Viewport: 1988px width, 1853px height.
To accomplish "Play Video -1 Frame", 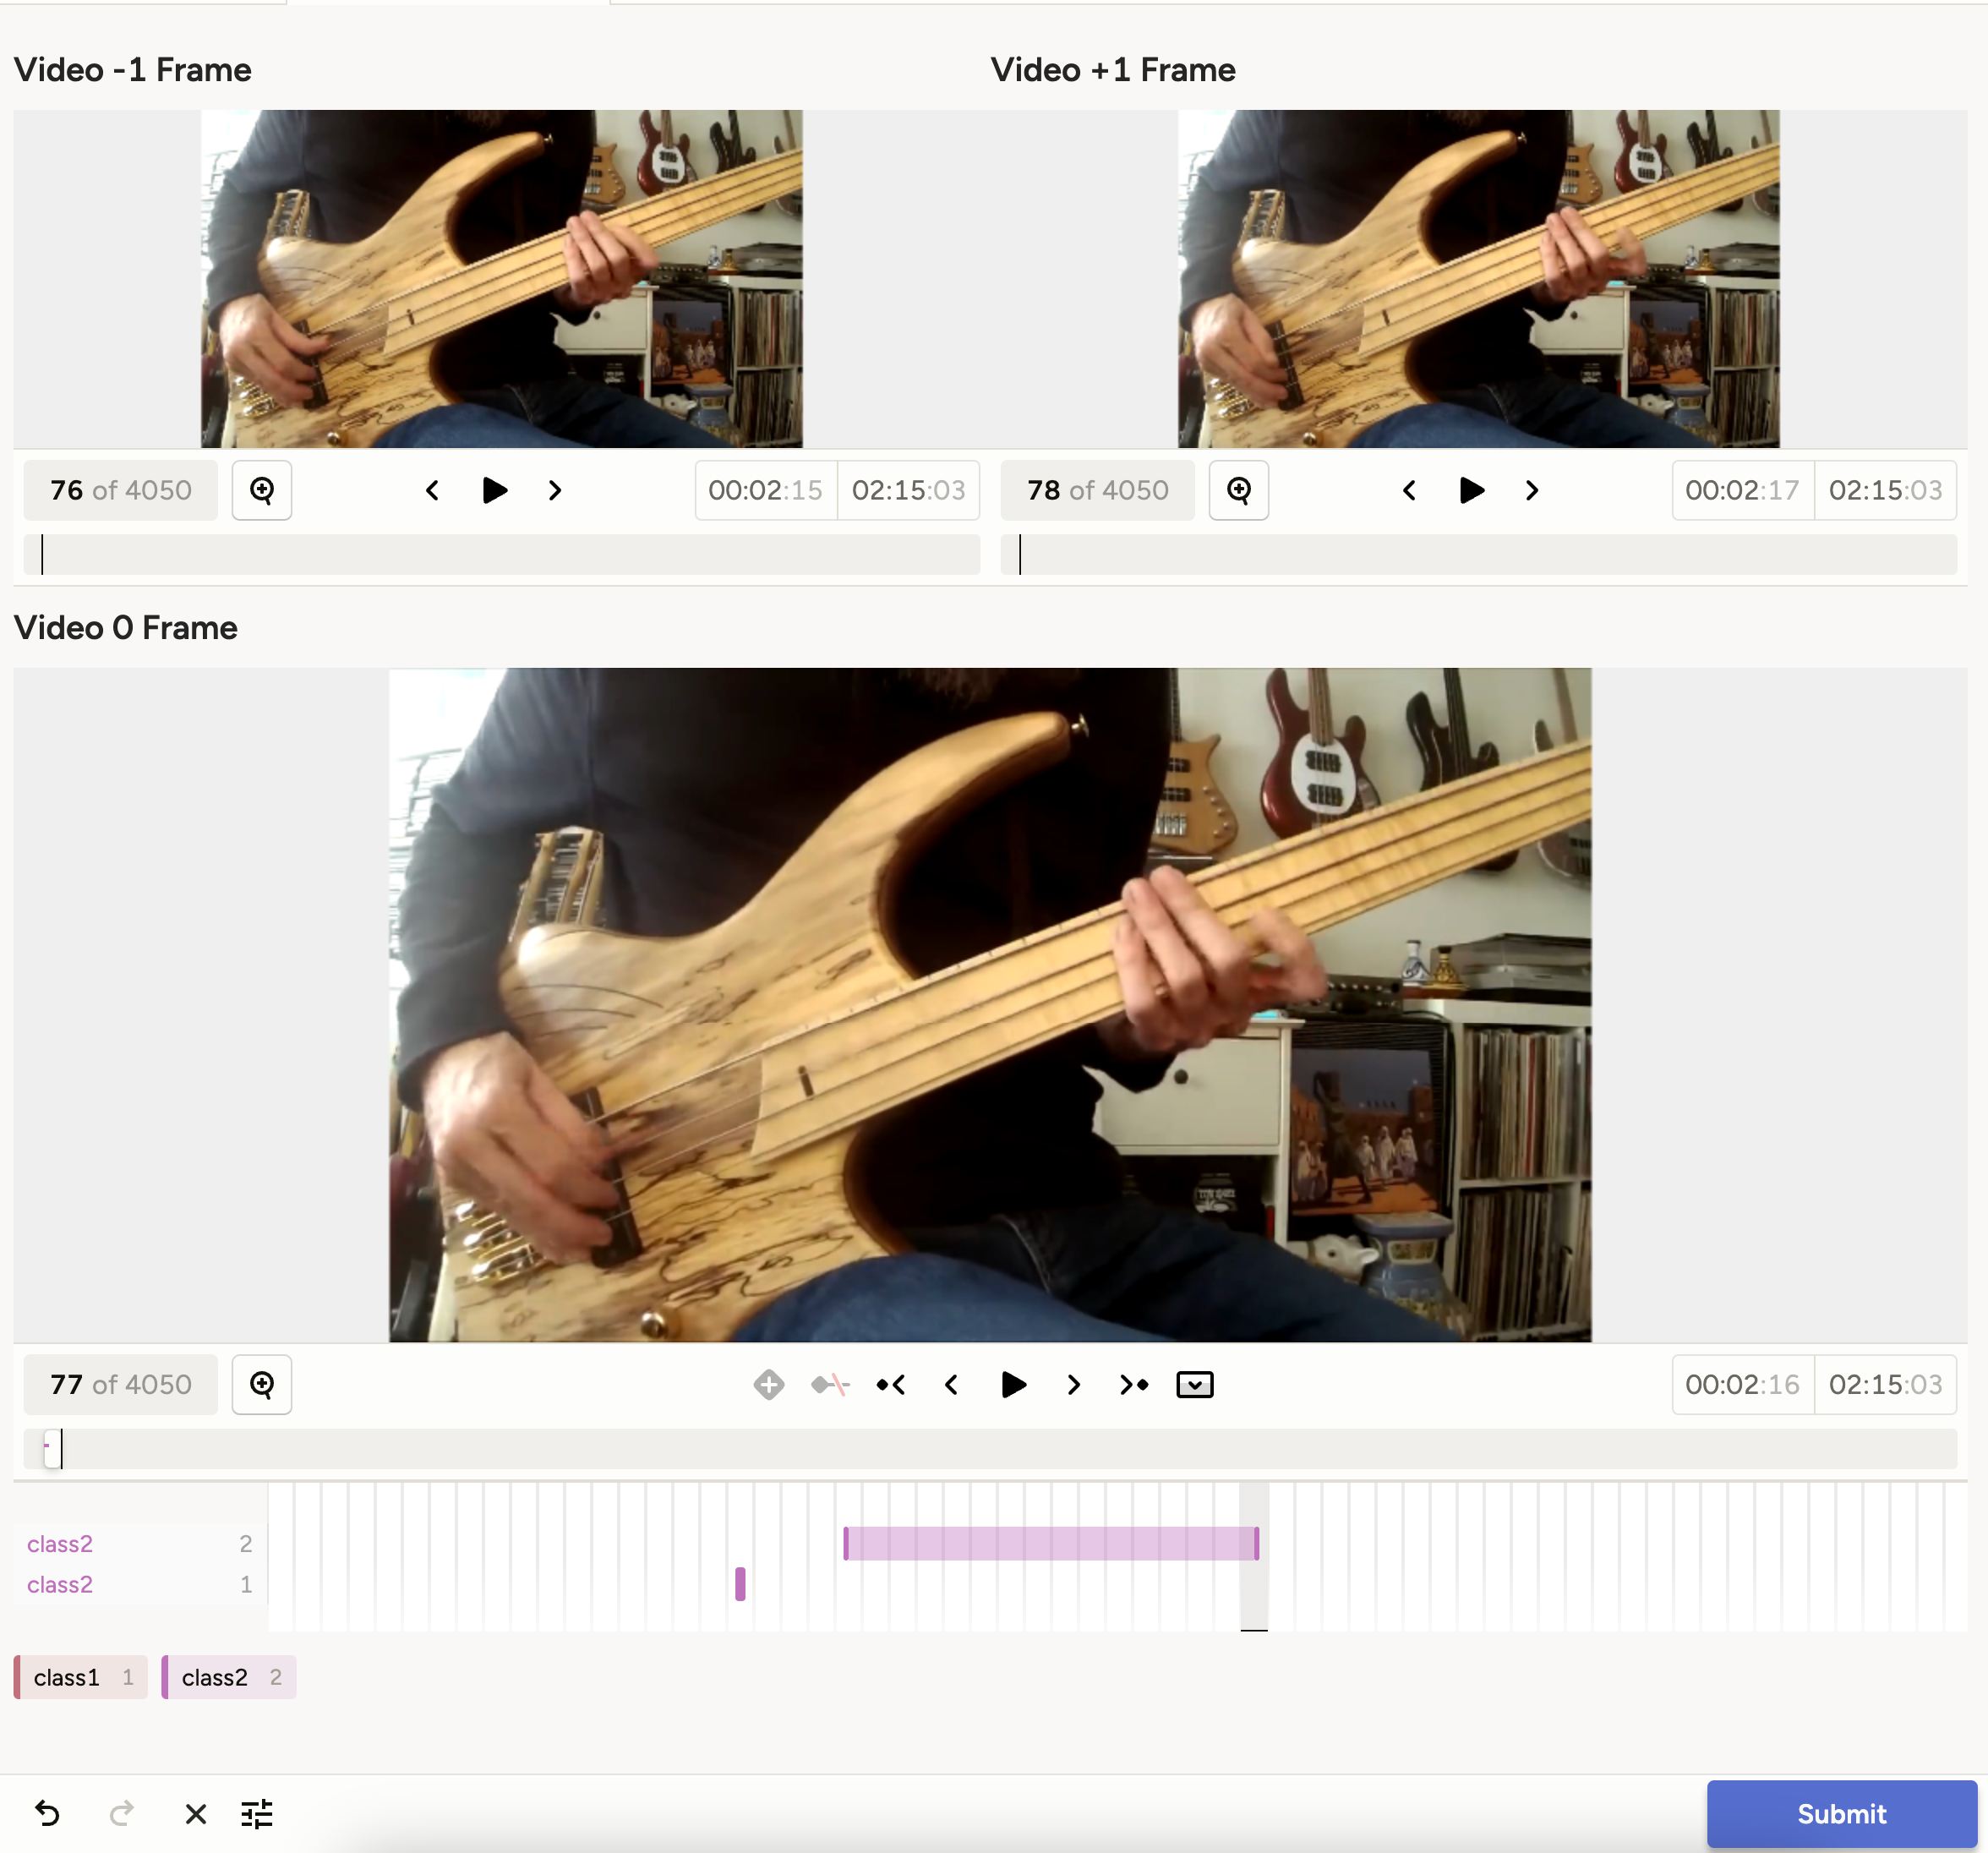I will click(493, 489).
